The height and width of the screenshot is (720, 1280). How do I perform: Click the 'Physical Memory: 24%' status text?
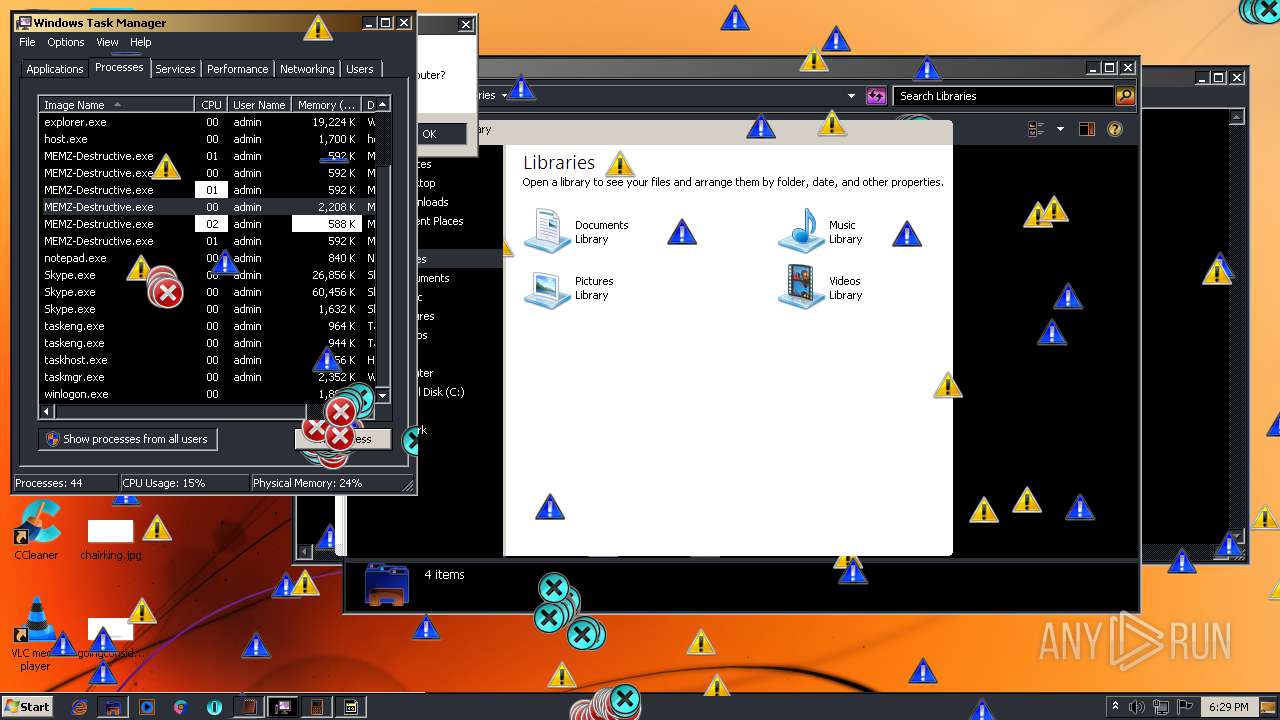click(307, 483)
